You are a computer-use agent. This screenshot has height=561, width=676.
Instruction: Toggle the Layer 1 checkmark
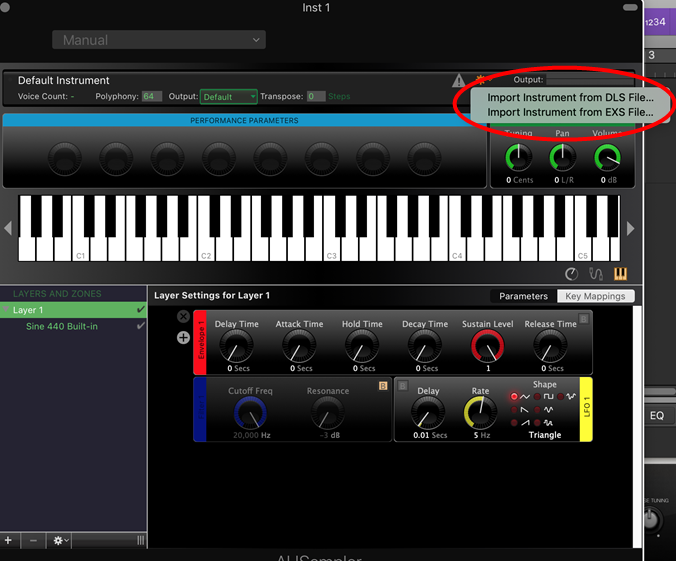tap(141, 310)
